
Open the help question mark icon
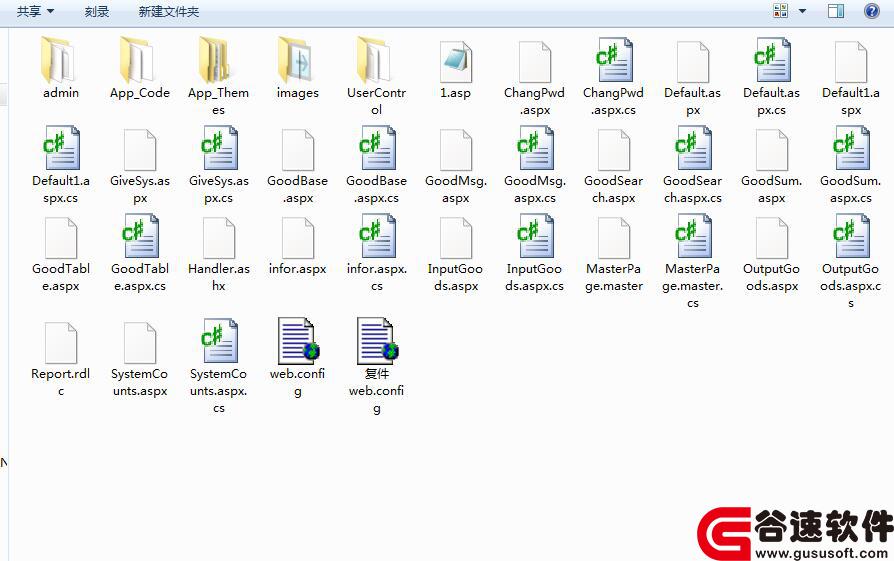coord(871,10)
